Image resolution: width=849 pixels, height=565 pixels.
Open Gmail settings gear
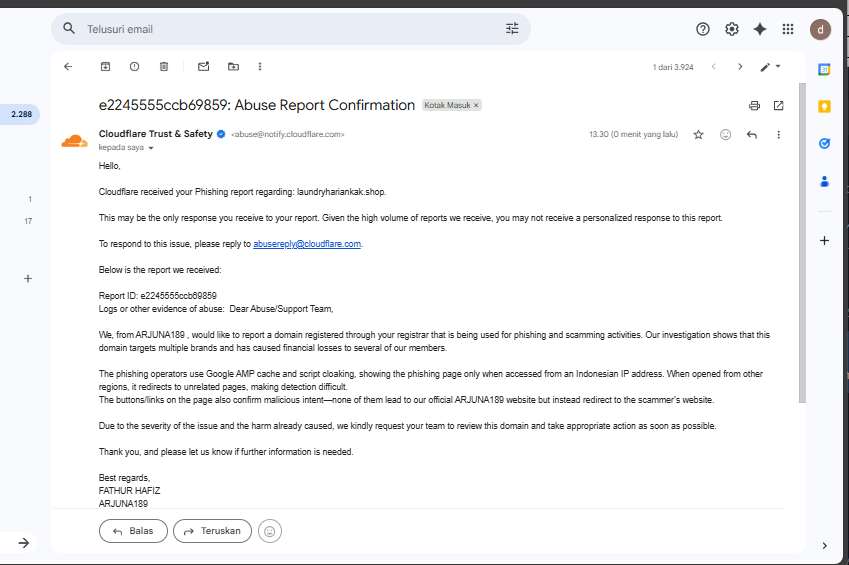coord(732,29)
